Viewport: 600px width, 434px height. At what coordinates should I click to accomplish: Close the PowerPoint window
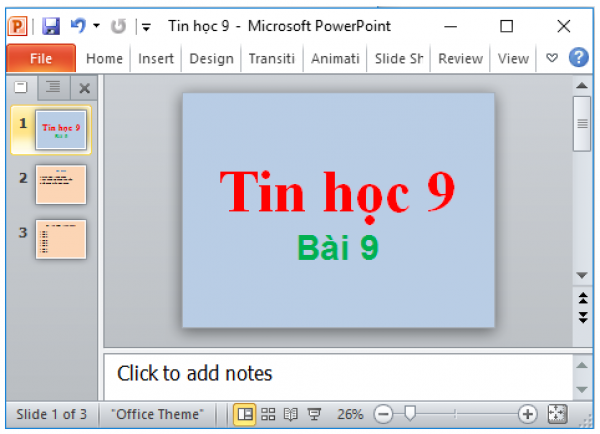coord(564,26)
